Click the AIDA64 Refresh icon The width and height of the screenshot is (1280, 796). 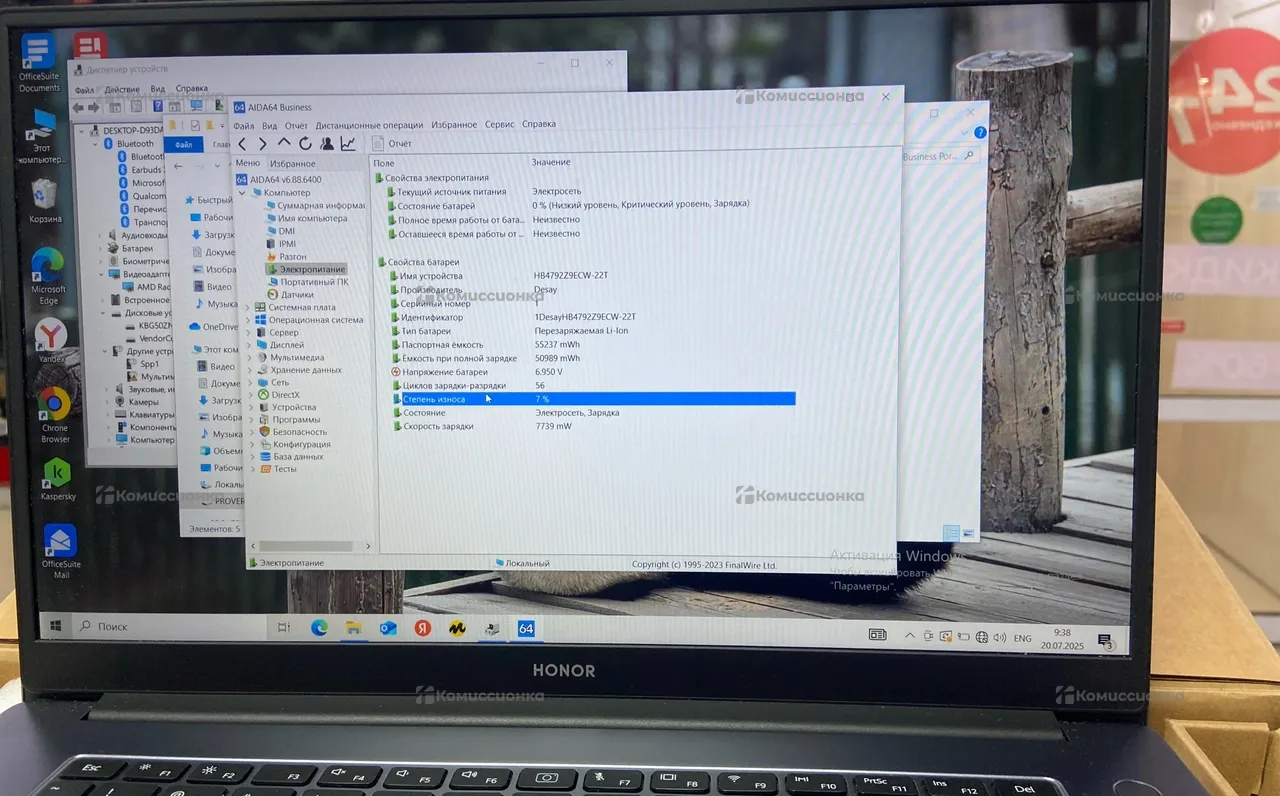pyautogui.click(x=305, y=144)
